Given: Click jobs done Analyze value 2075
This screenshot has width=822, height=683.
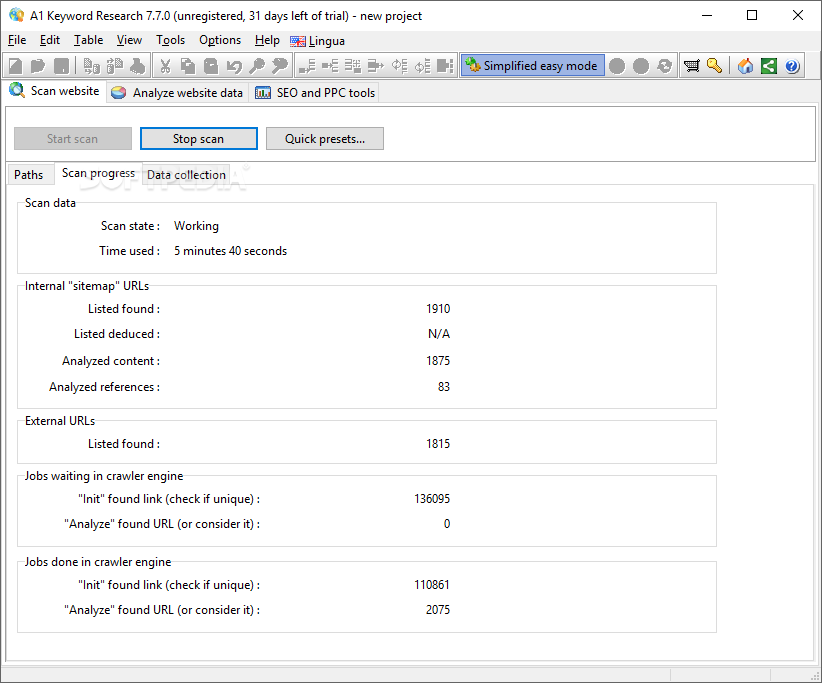Looking at the screenshot, I should coord(438,610).
